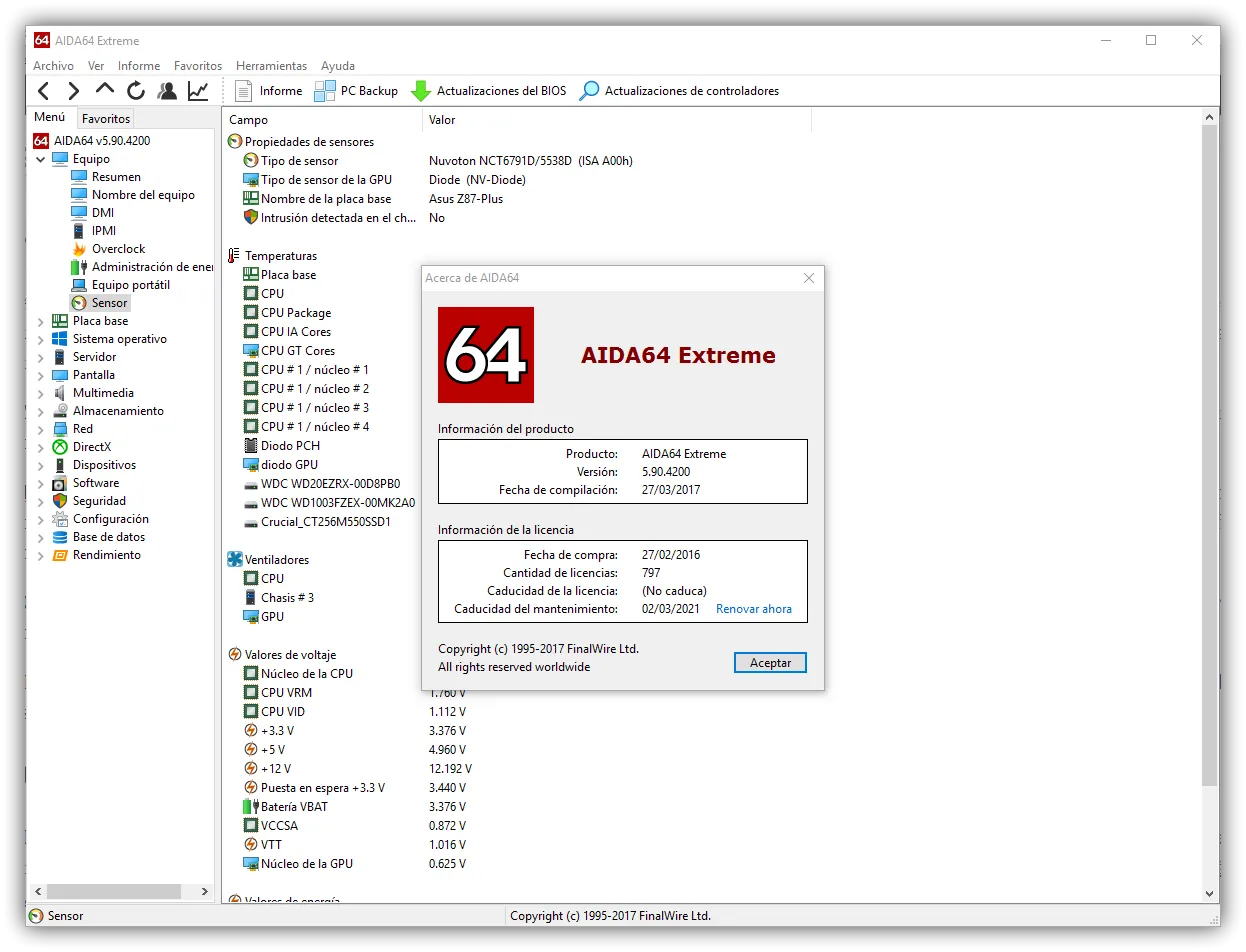
Task: Click Aceptar in About dialog
Action: [770, 663]
